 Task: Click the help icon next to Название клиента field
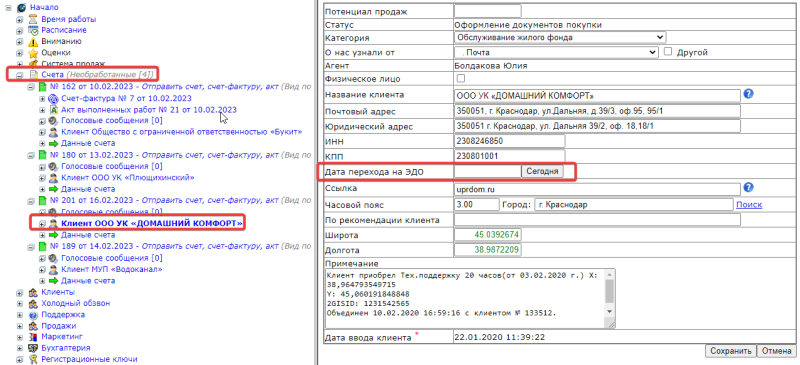(748, 94)
